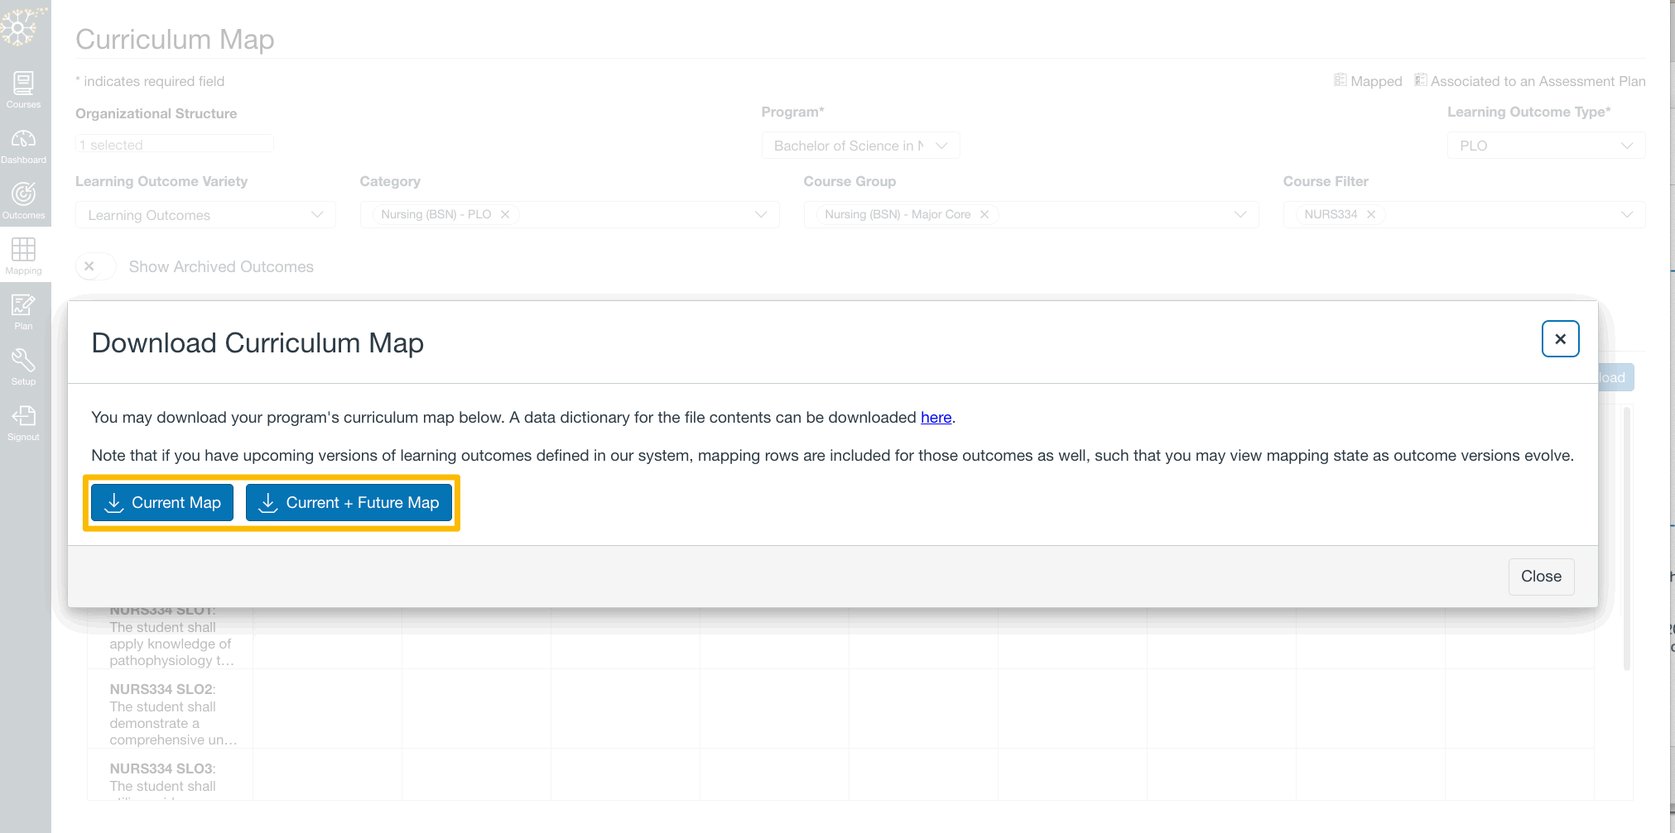Click the partially hidden Download button behind dialog

click(1616, 377)
